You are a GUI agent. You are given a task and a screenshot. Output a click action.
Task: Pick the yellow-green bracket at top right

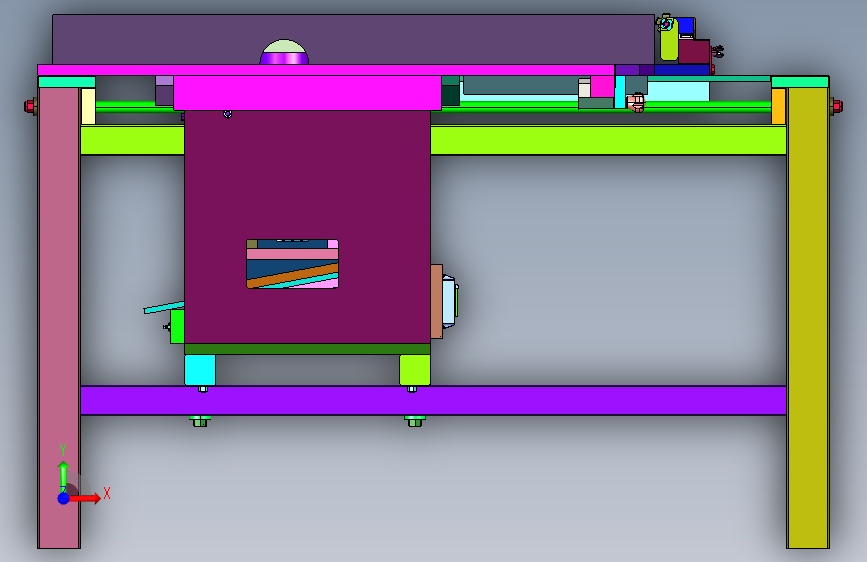tap(669, 40)
